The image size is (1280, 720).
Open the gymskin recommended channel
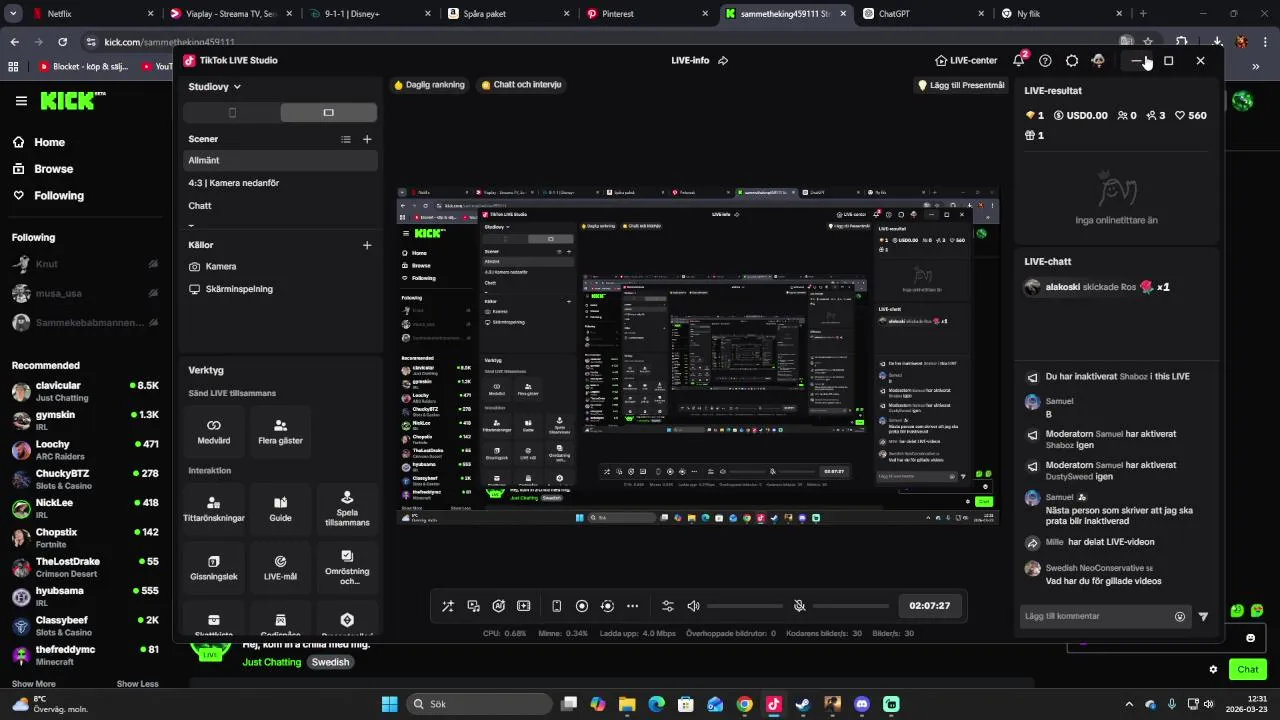(86, 420)
